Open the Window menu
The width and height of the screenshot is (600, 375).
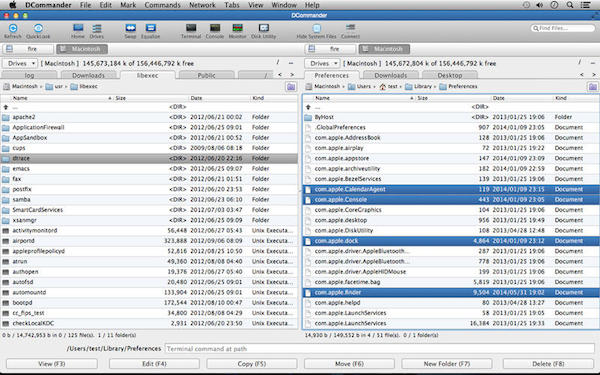284,5
